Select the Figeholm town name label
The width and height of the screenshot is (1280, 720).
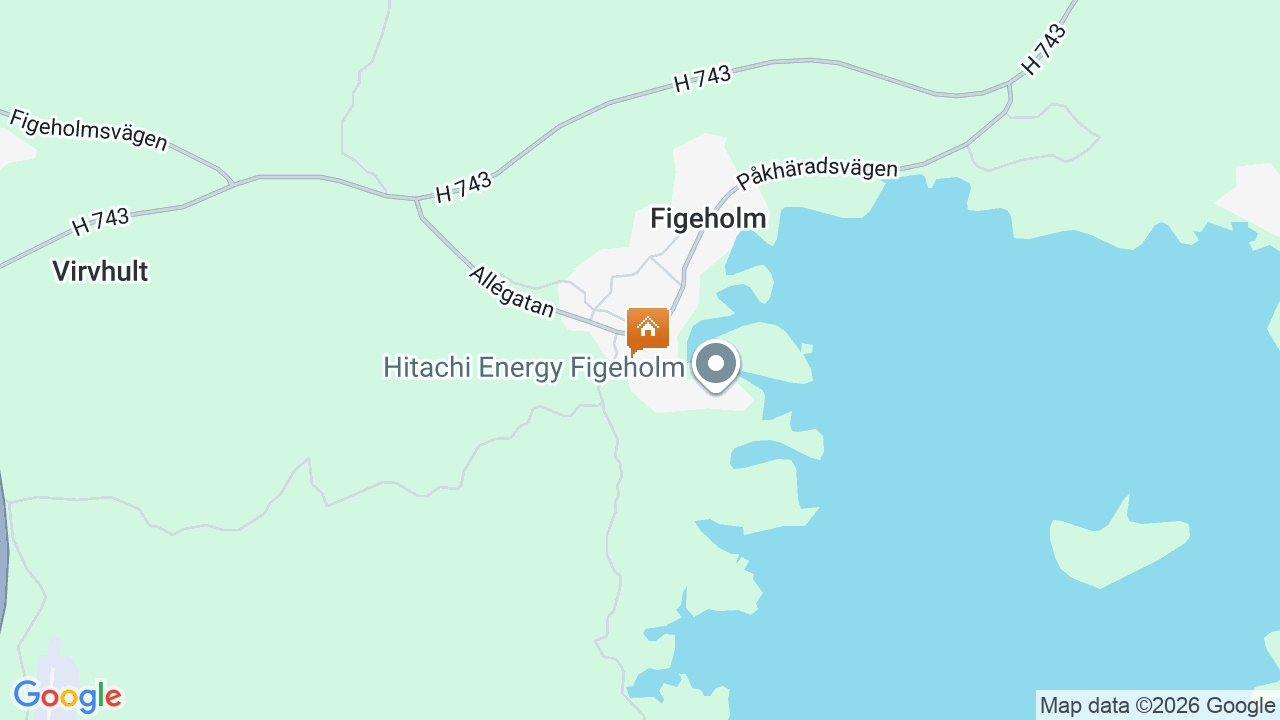(708, 219)
